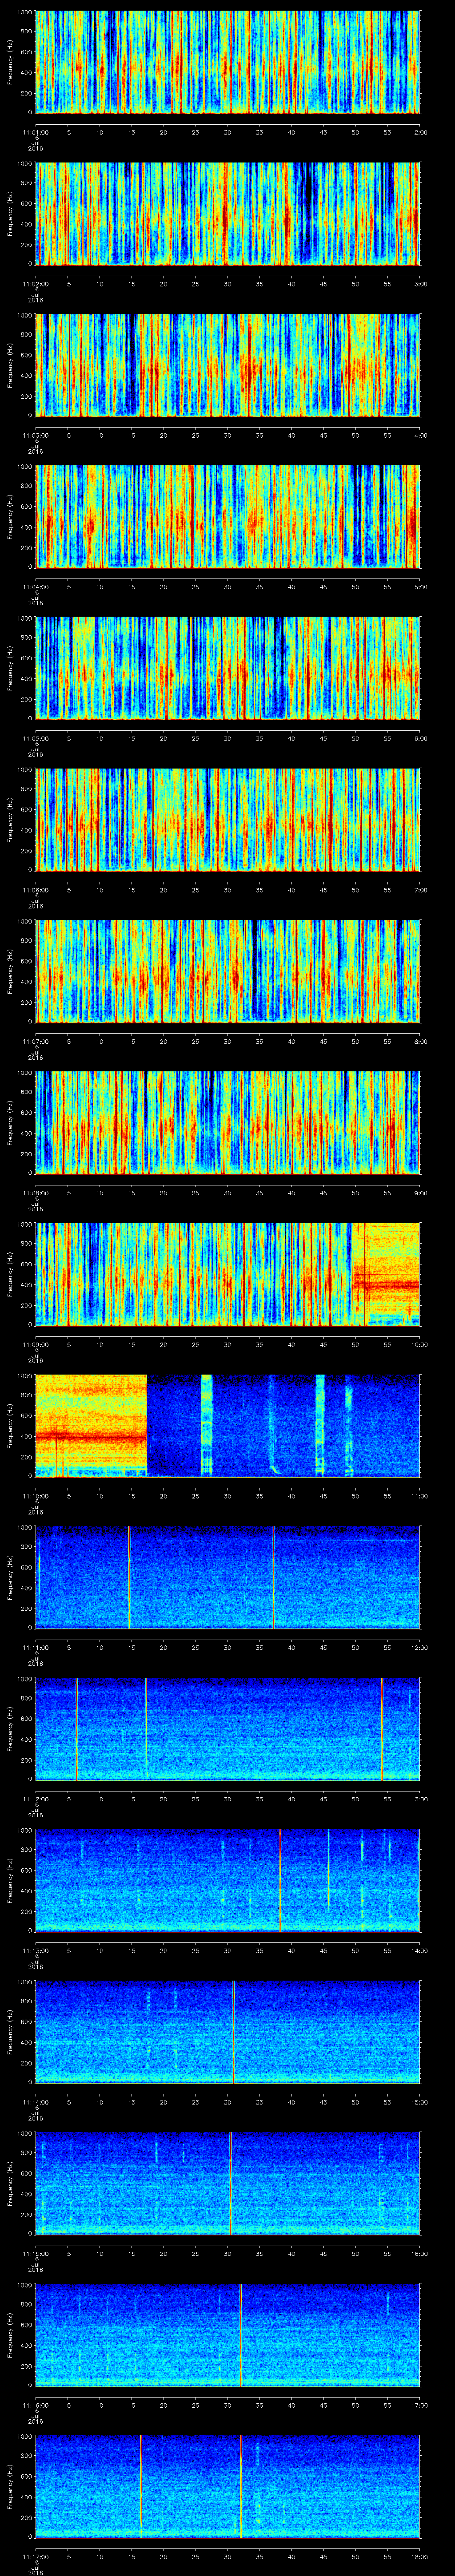Screen dimensions: 455x2576
Task: Click the 2:00 end time label
Action: coord(420,132)
